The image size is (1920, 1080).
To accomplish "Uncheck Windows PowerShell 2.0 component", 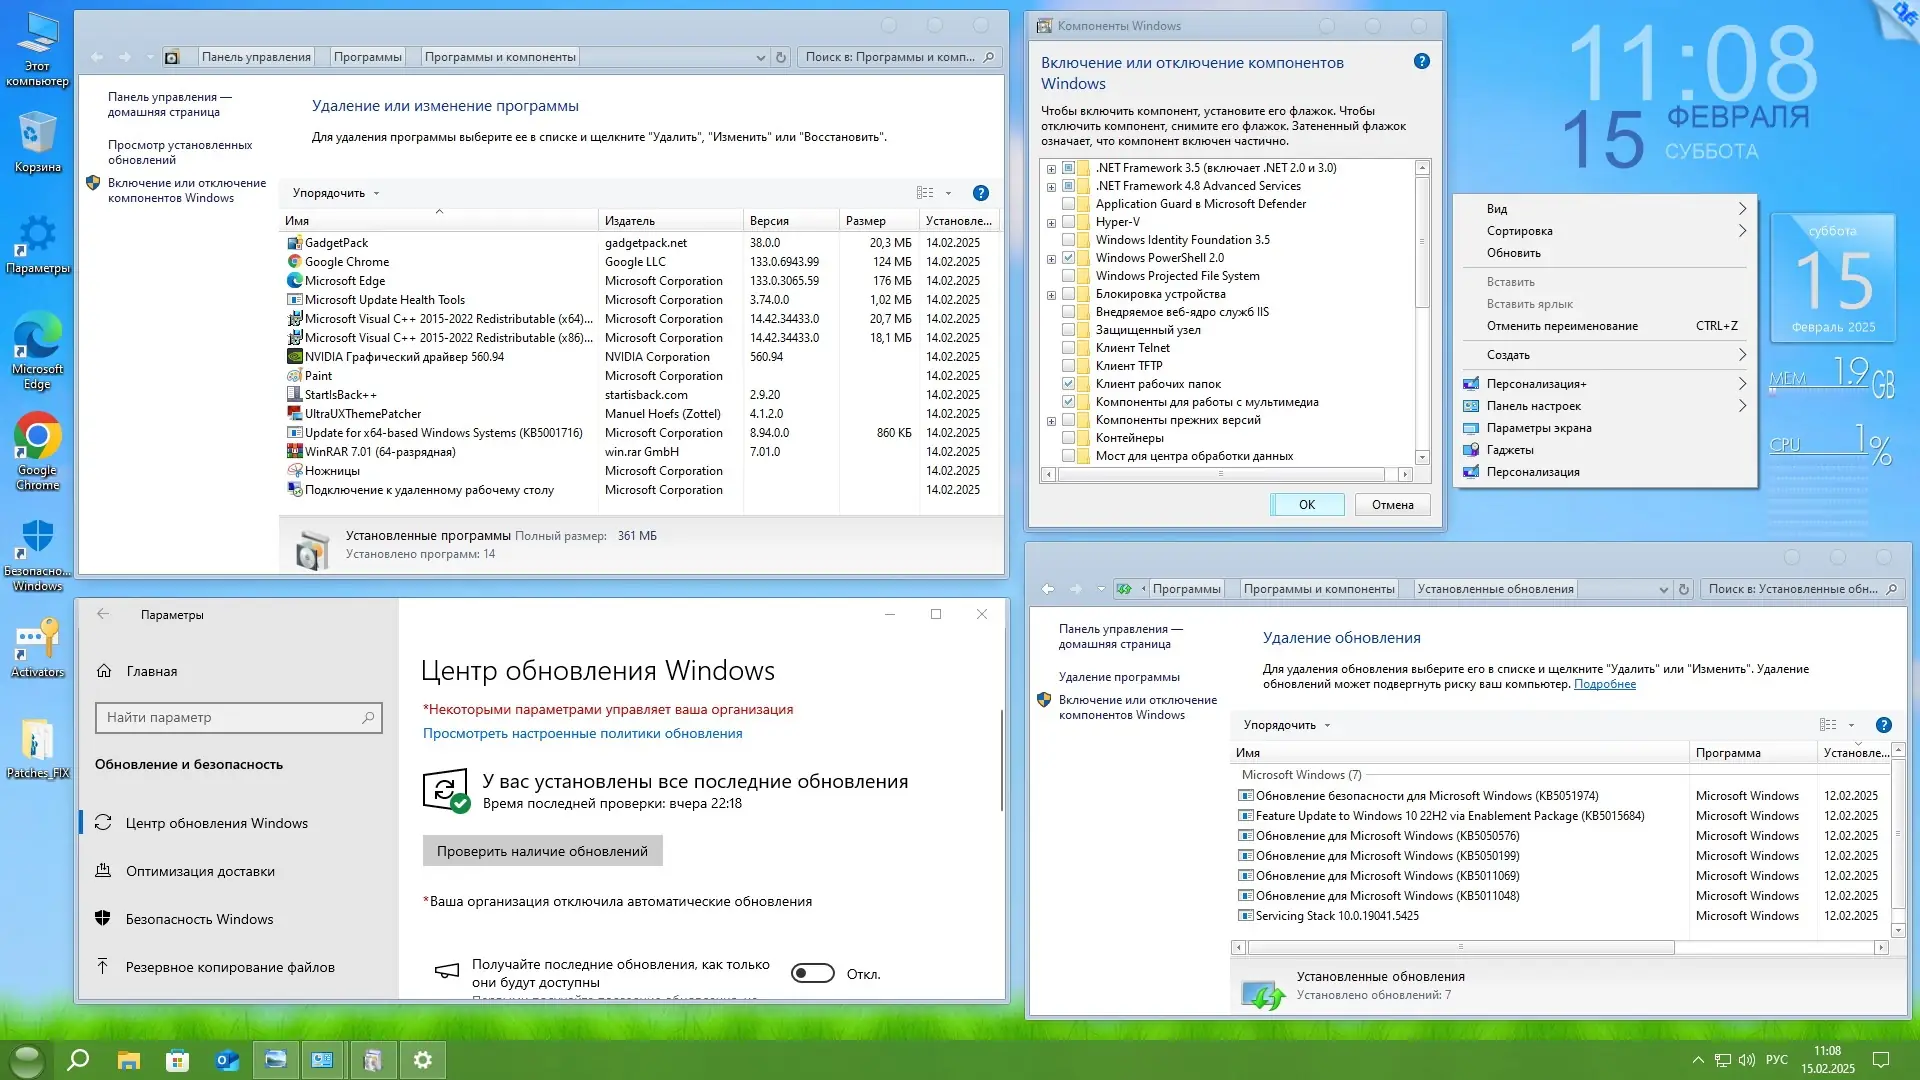I will [x=1069, y=257].
